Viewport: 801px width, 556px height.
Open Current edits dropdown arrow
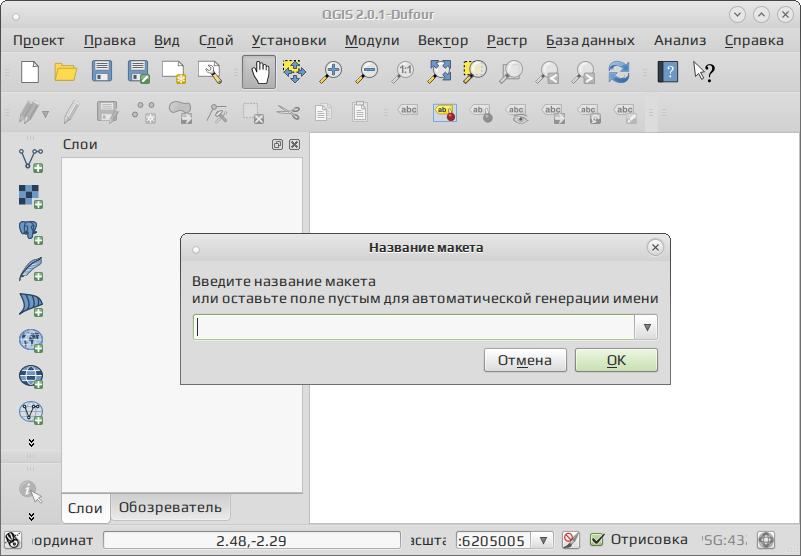coord(46,114)
